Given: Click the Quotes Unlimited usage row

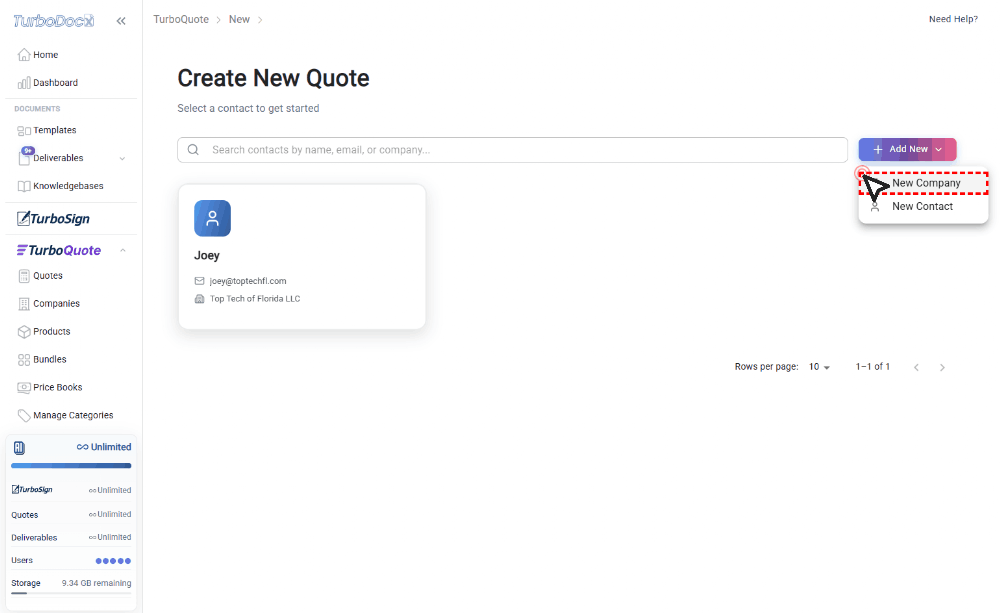Looking at the screenshot, I should (x=71, y=515).
